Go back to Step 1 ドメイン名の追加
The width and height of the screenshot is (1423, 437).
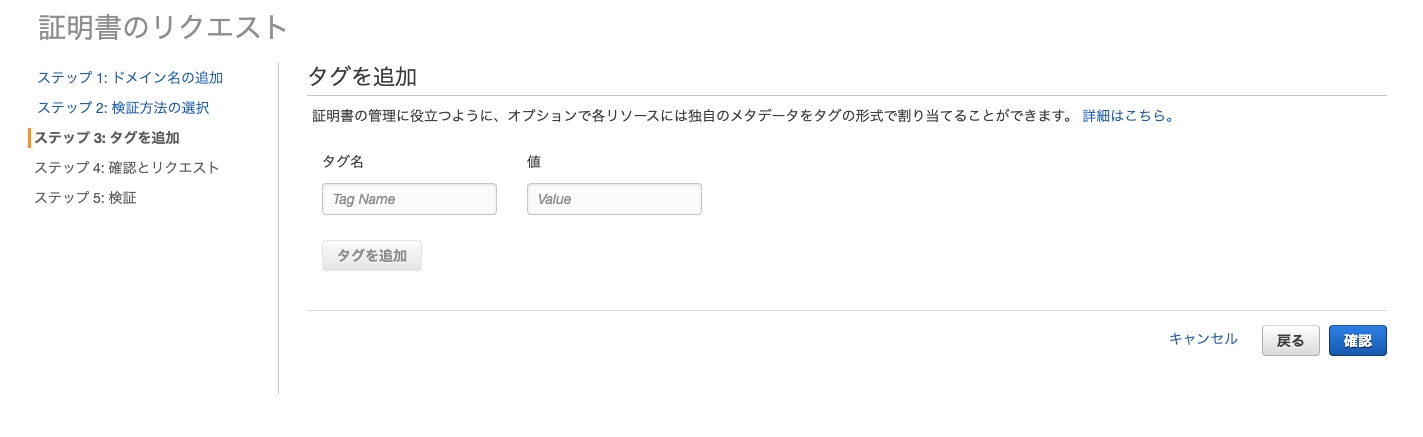click(130, 77)
